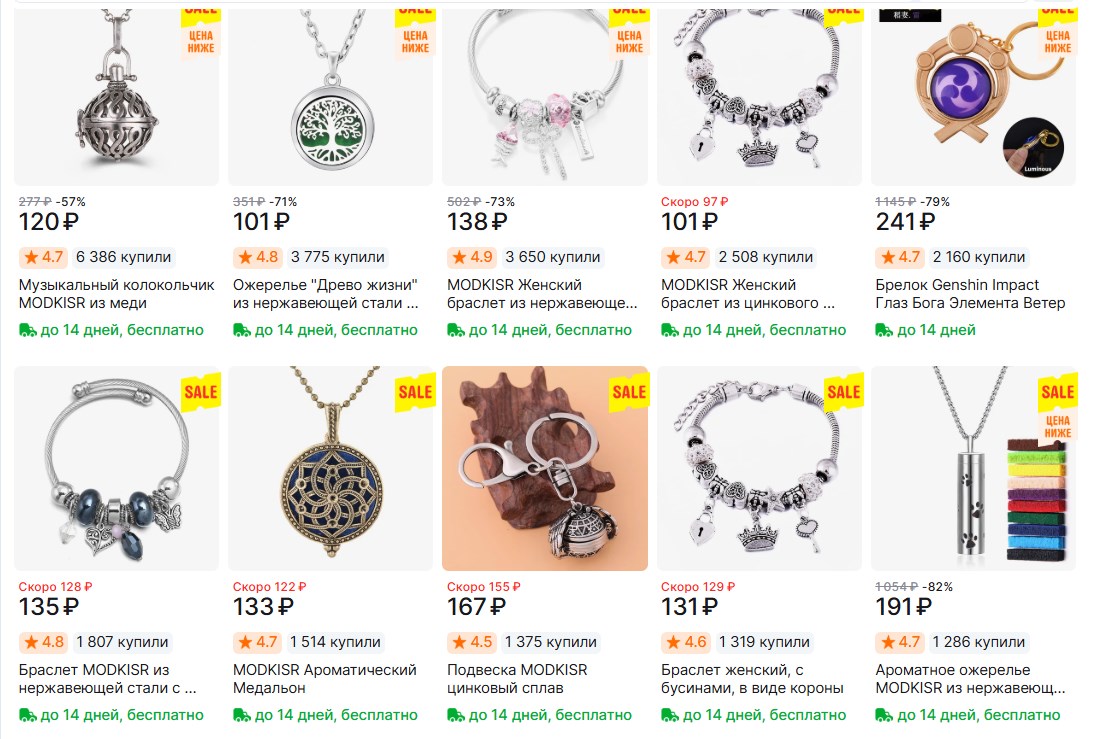Click delivery truck icon under Genshin Impact keychain
This screenshot has height=739, width=1096.
884,330
